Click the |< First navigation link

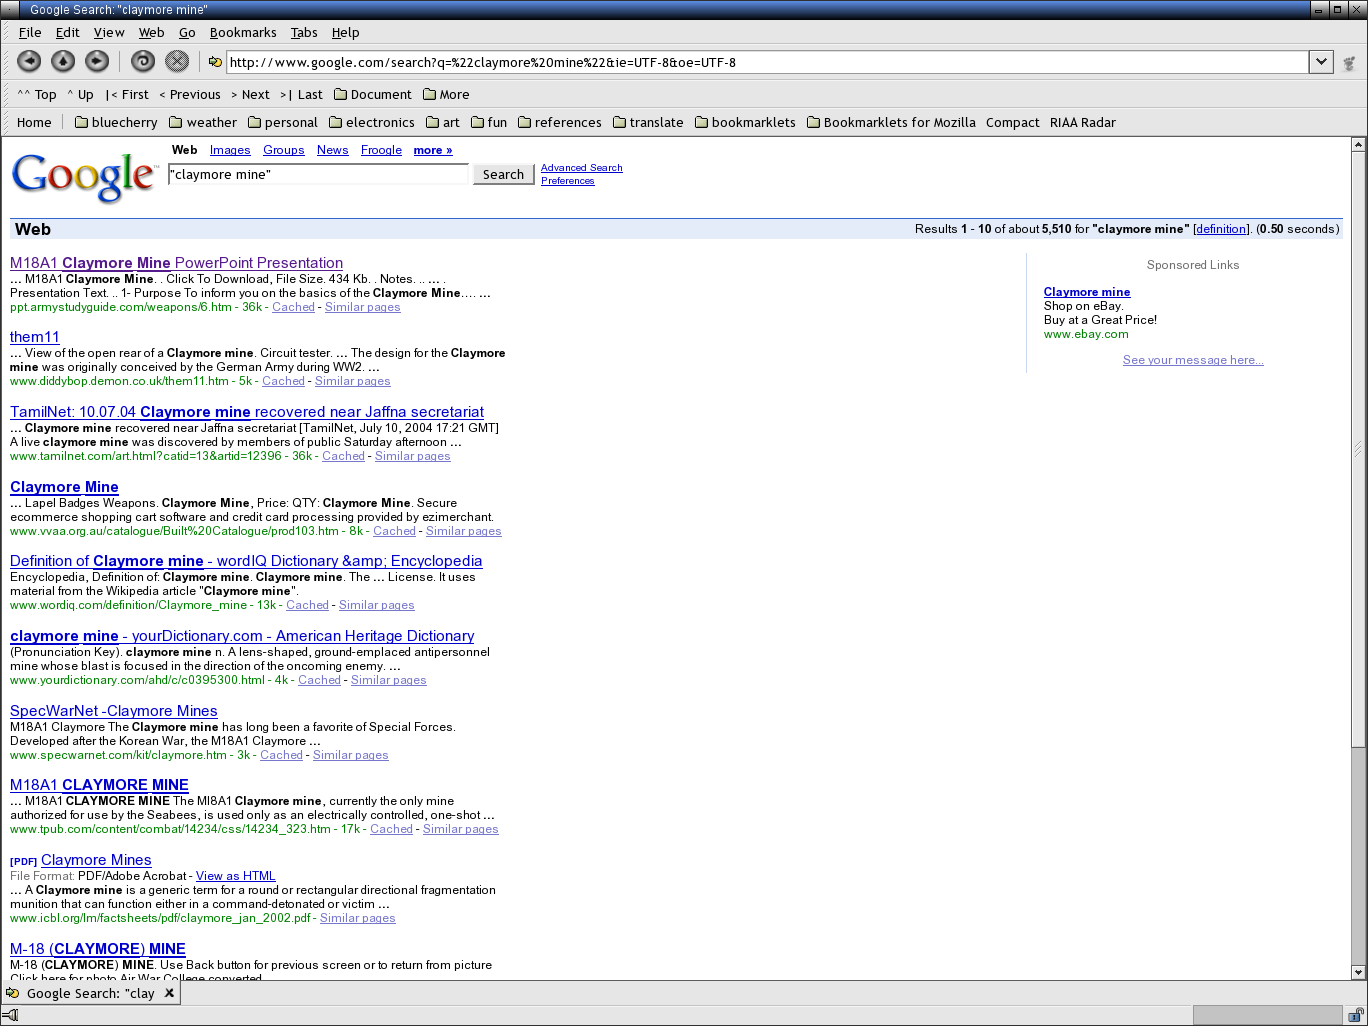tap(127, 94)
